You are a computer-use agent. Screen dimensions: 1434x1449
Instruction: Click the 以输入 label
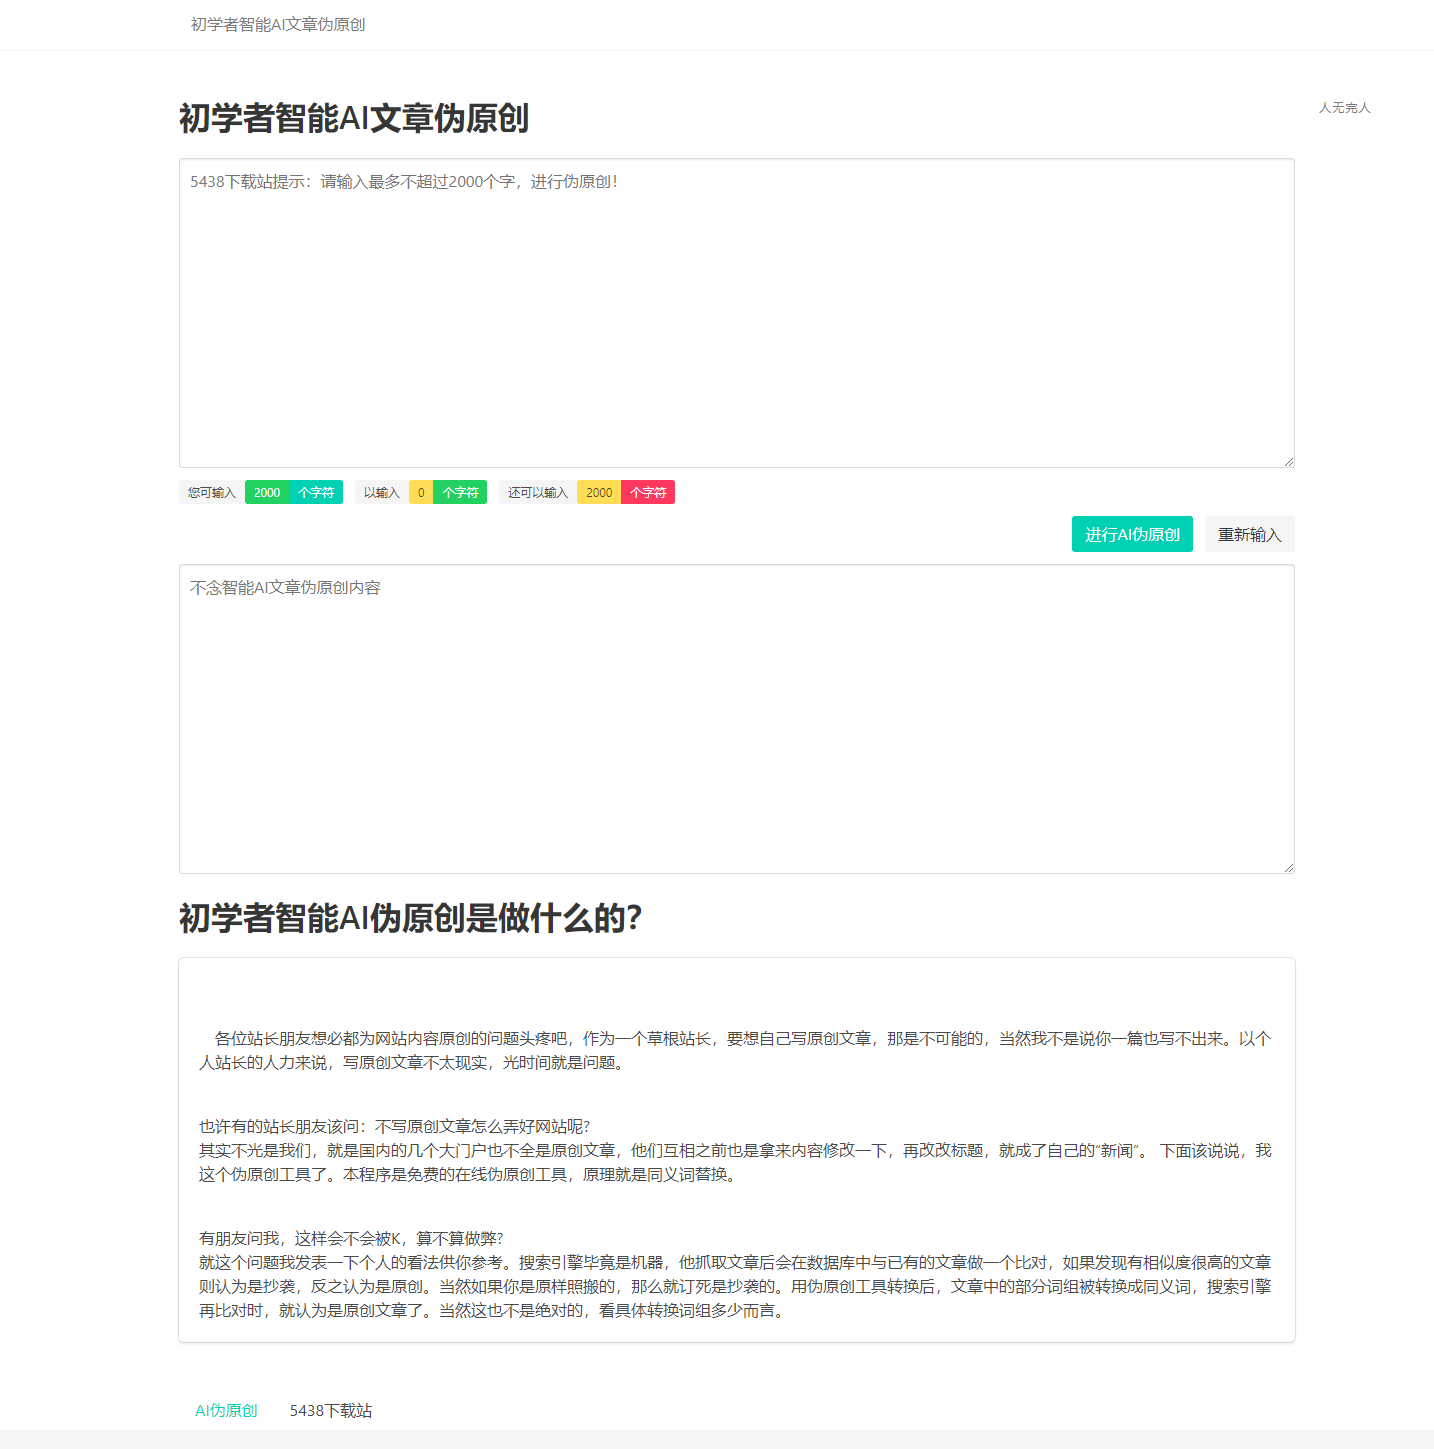tap(382, 492)
